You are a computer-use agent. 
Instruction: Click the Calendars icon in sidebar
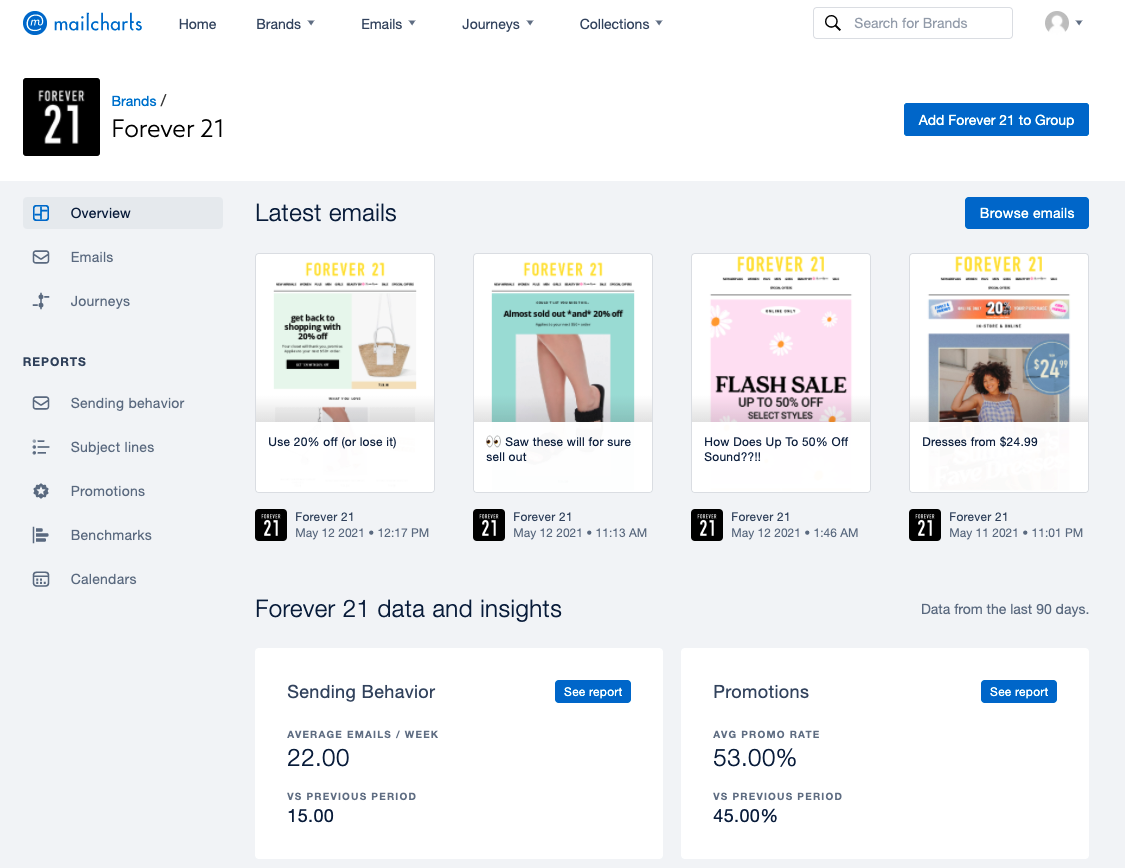[x=41, y=579]
